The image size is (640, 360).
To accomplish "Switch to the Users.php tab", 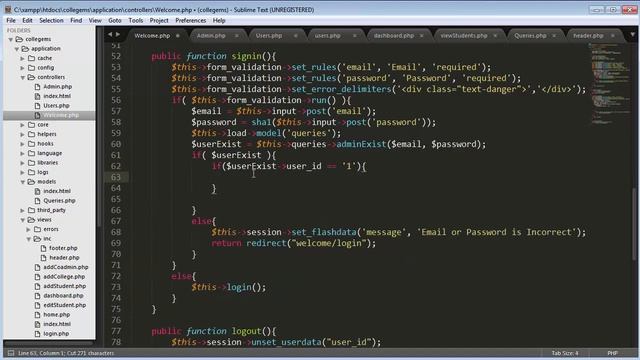I will click(269, 36).
